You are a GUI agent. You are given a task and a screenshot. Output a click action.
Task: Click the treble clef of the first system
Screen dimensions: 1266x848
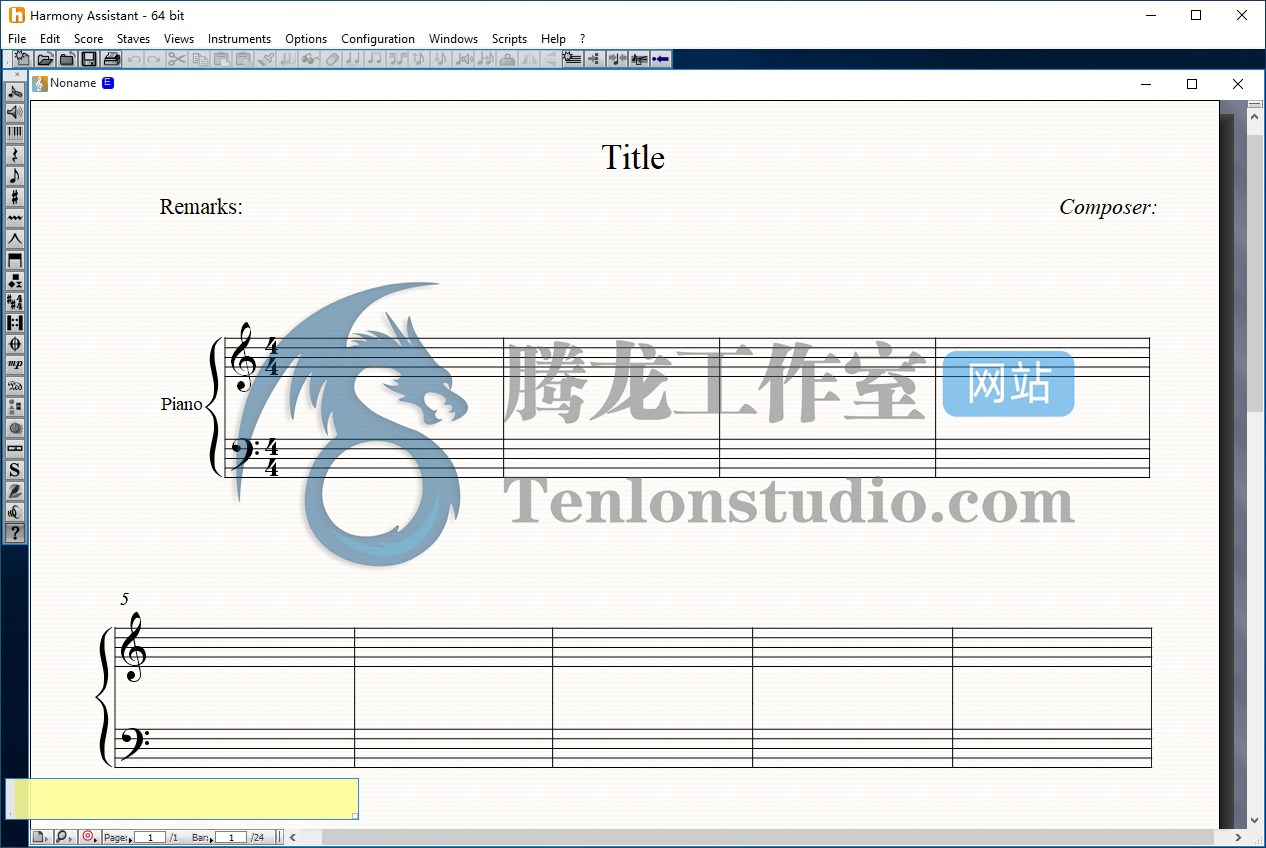pos(243,357)
